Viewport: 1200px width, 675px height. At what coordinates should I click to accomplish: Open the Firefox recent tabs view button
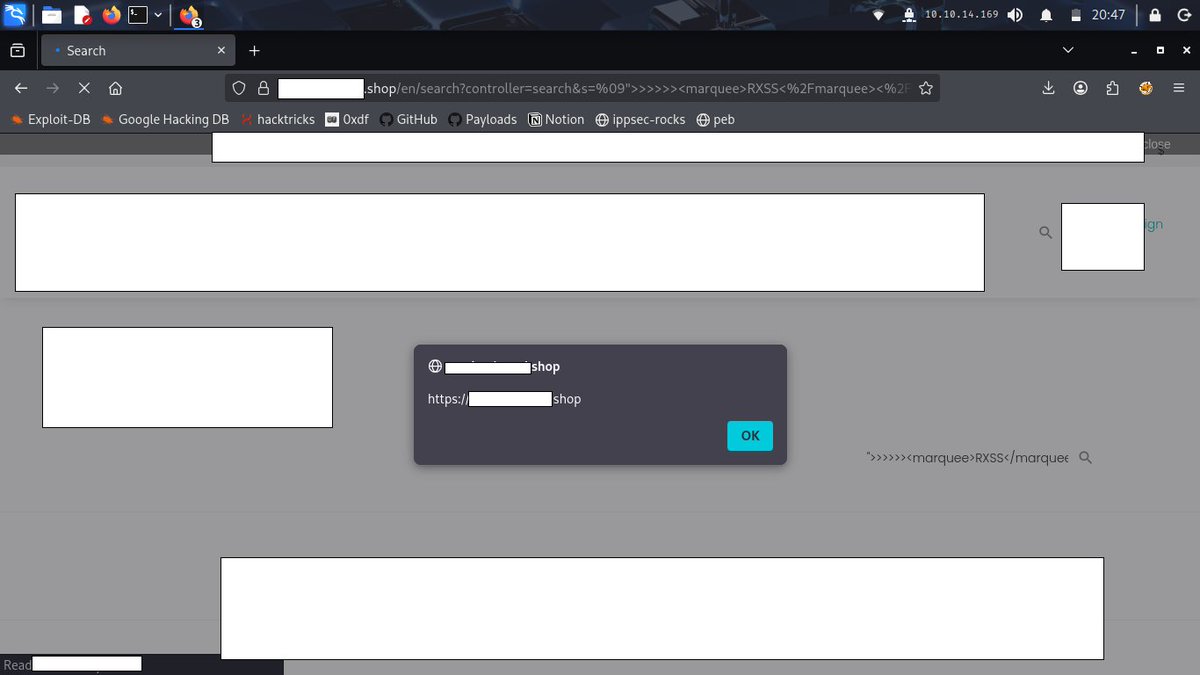click(x=17, y=50)
